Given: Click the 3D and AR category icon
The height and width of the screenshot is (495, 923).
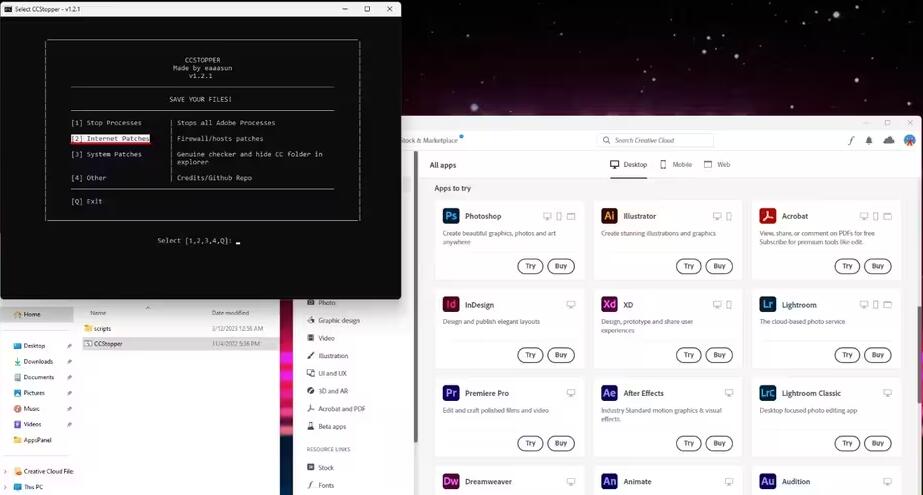Looking at the screenshot, I should coord(311,391).
